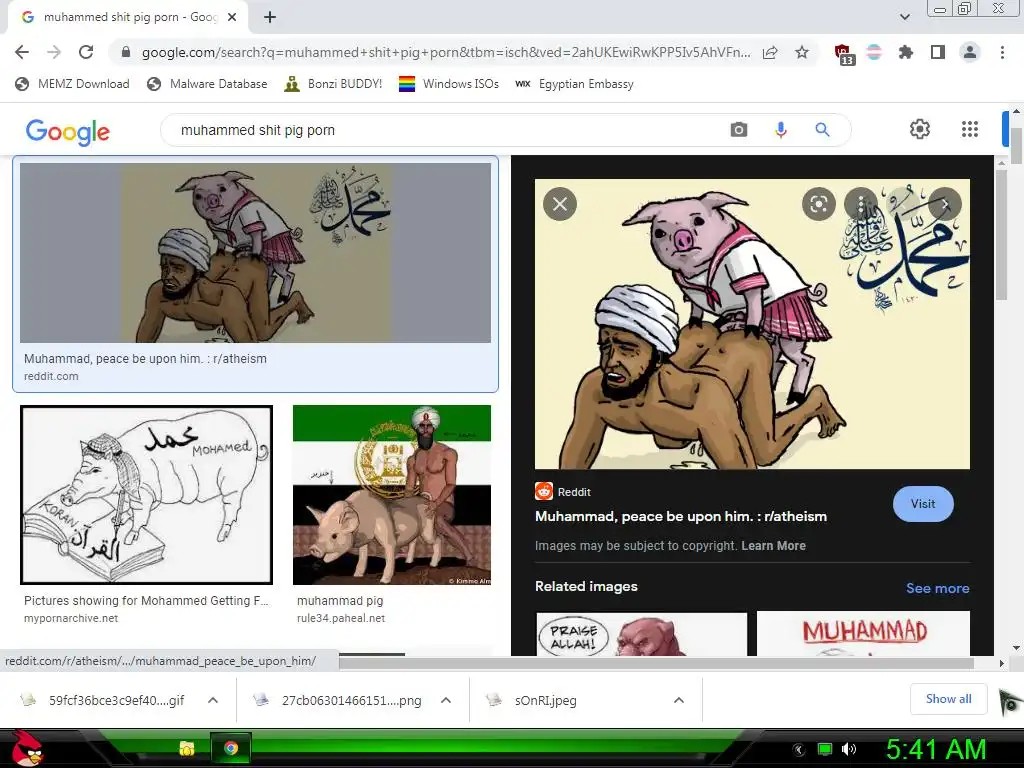Click the page vertical scrollbar thumb
This screenshot has height=768, width=1024.
click(1016, 145)
